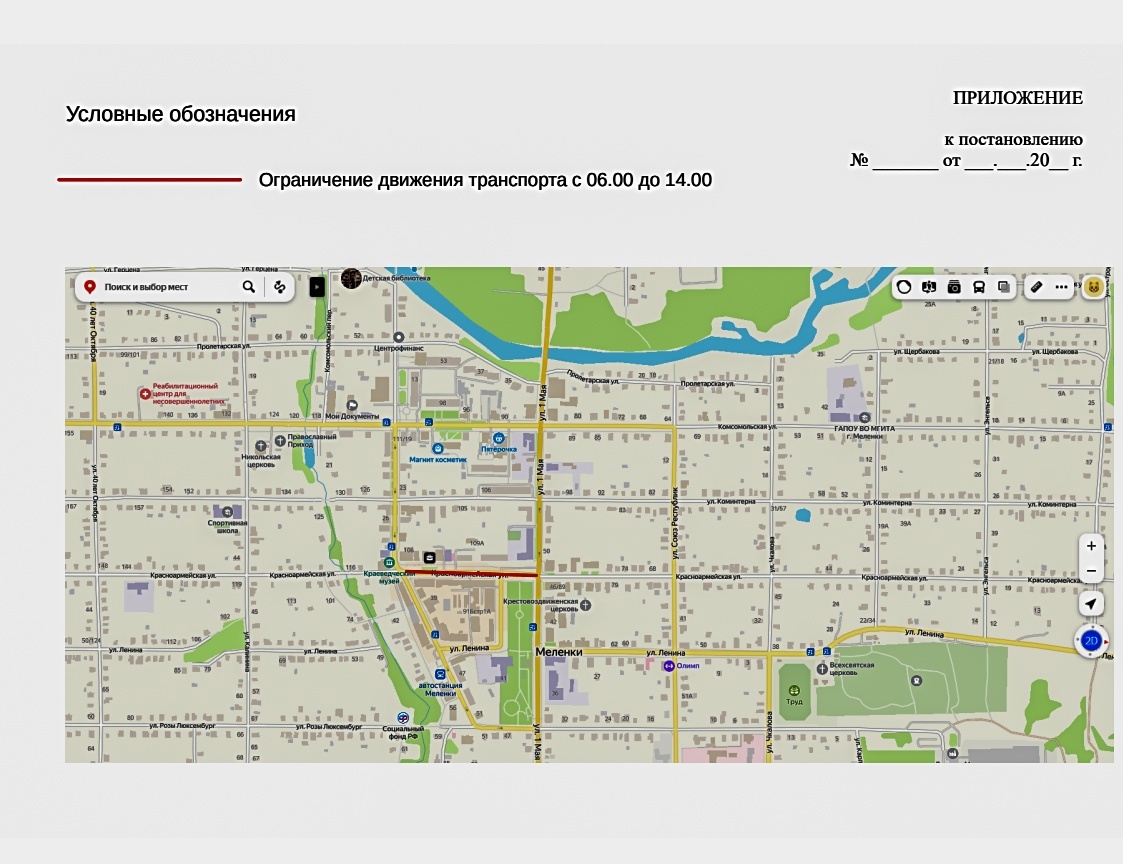Click the red Yandex Maps pin logo
Viewport: 1123px width, 864px height.
click(x=90, y=287)
